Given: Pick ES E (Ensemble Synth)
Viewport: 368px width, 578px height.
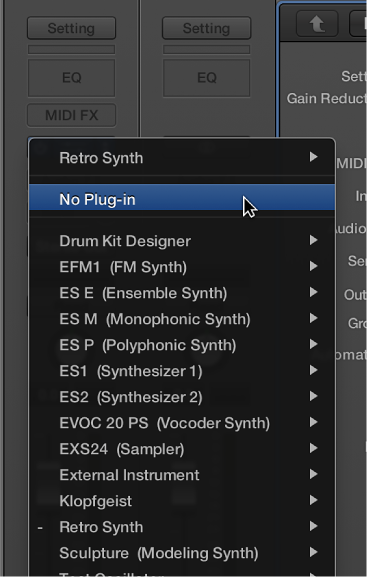Looking at the screenshot, I should [x=182, y=293].
